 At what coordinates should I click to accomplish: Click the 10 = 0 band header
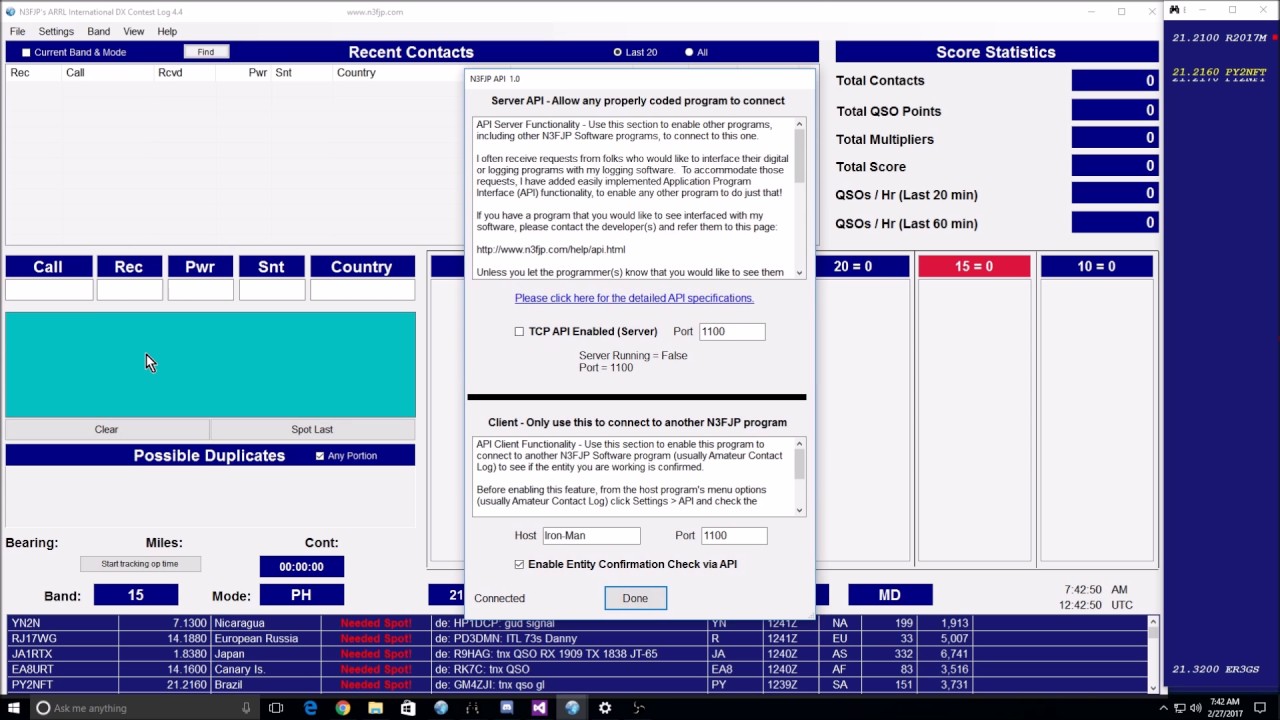1097,266
